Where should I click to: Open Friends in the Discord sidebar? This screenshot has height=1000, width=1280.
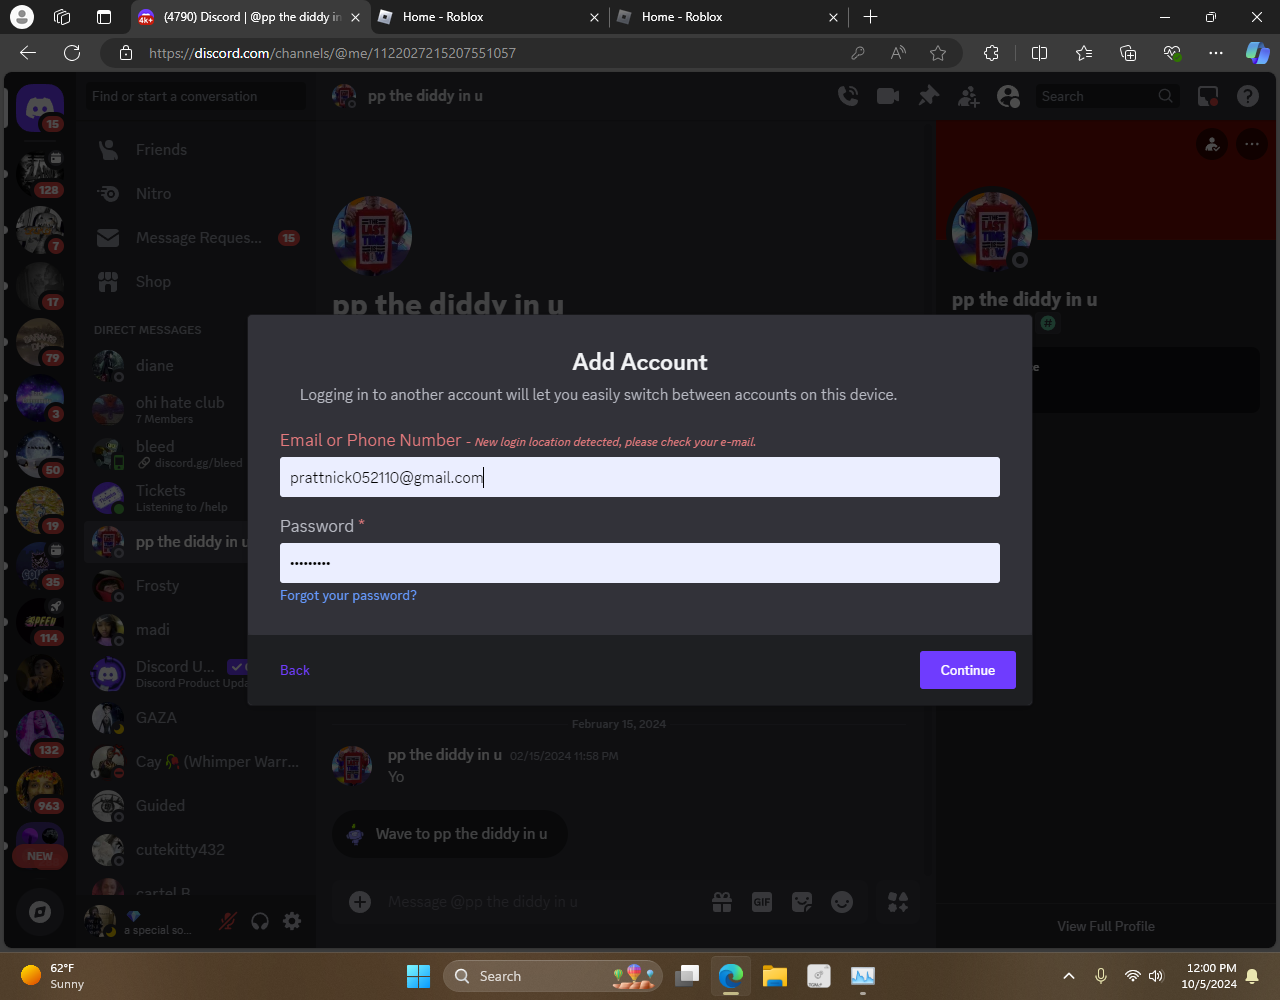point(196,150)
